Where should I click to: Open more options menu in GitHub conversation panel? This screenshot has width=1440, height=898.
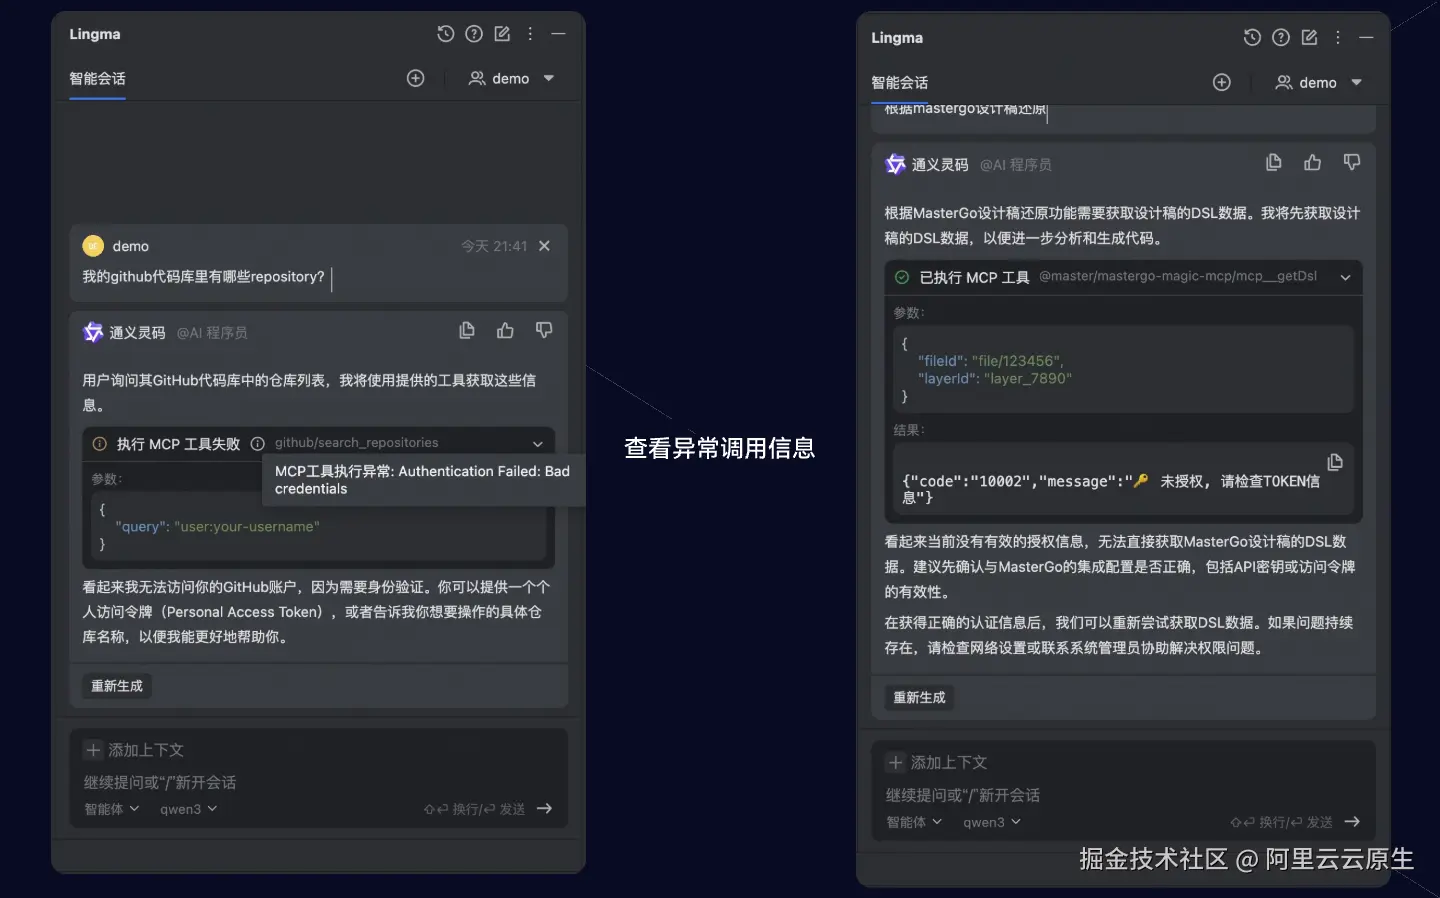(x=530, y=34)
